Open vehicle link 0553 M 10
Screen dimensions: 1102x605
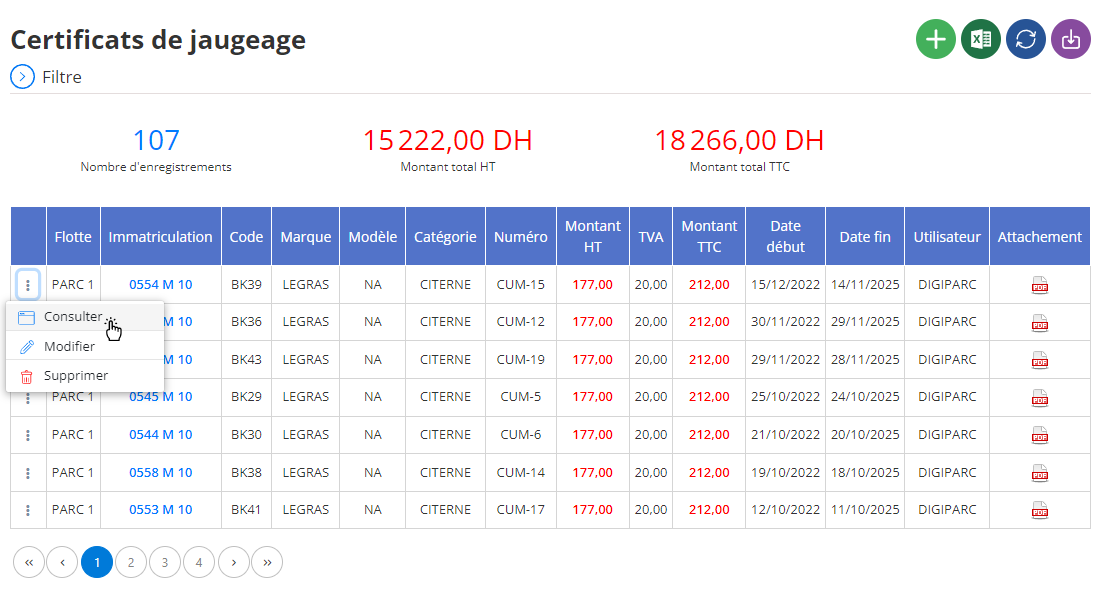(x=160, y=510)
